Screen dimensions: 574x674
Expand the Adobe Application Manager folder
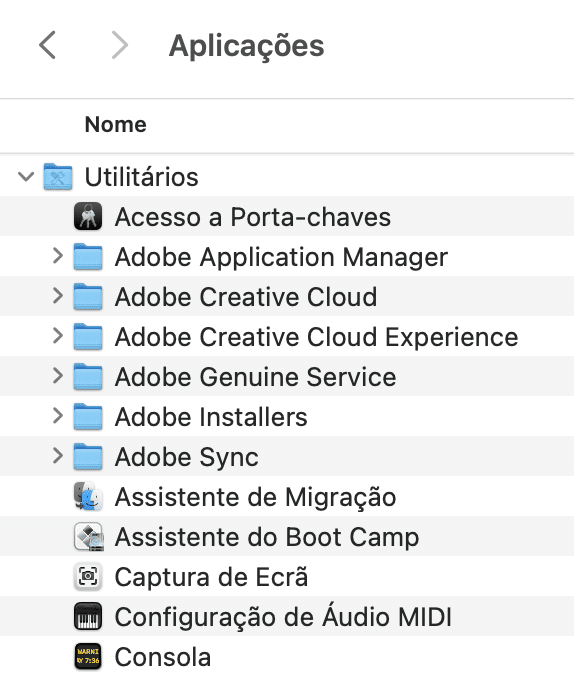(58, 256)
